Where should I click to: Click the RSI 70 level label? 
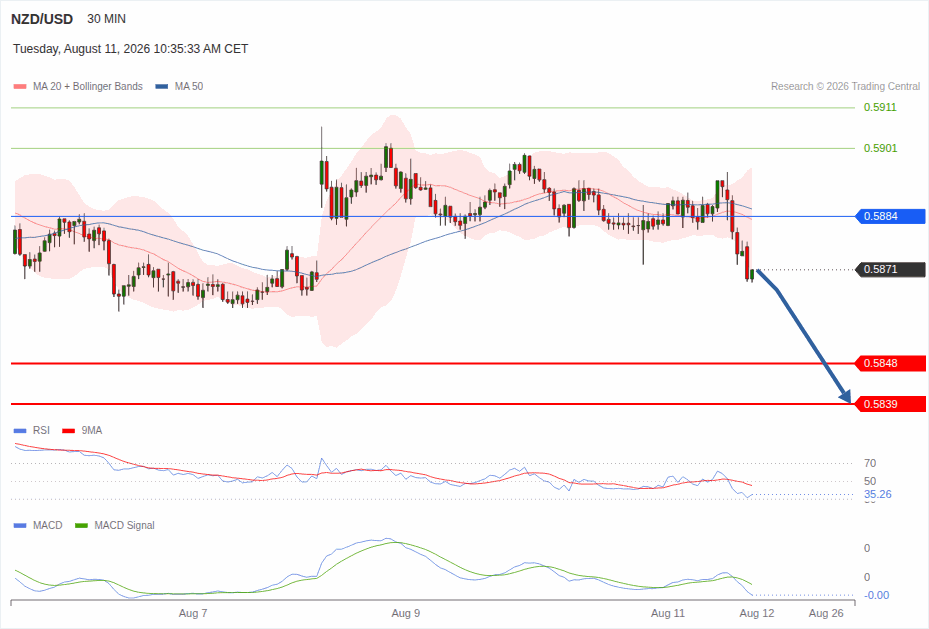870,463
